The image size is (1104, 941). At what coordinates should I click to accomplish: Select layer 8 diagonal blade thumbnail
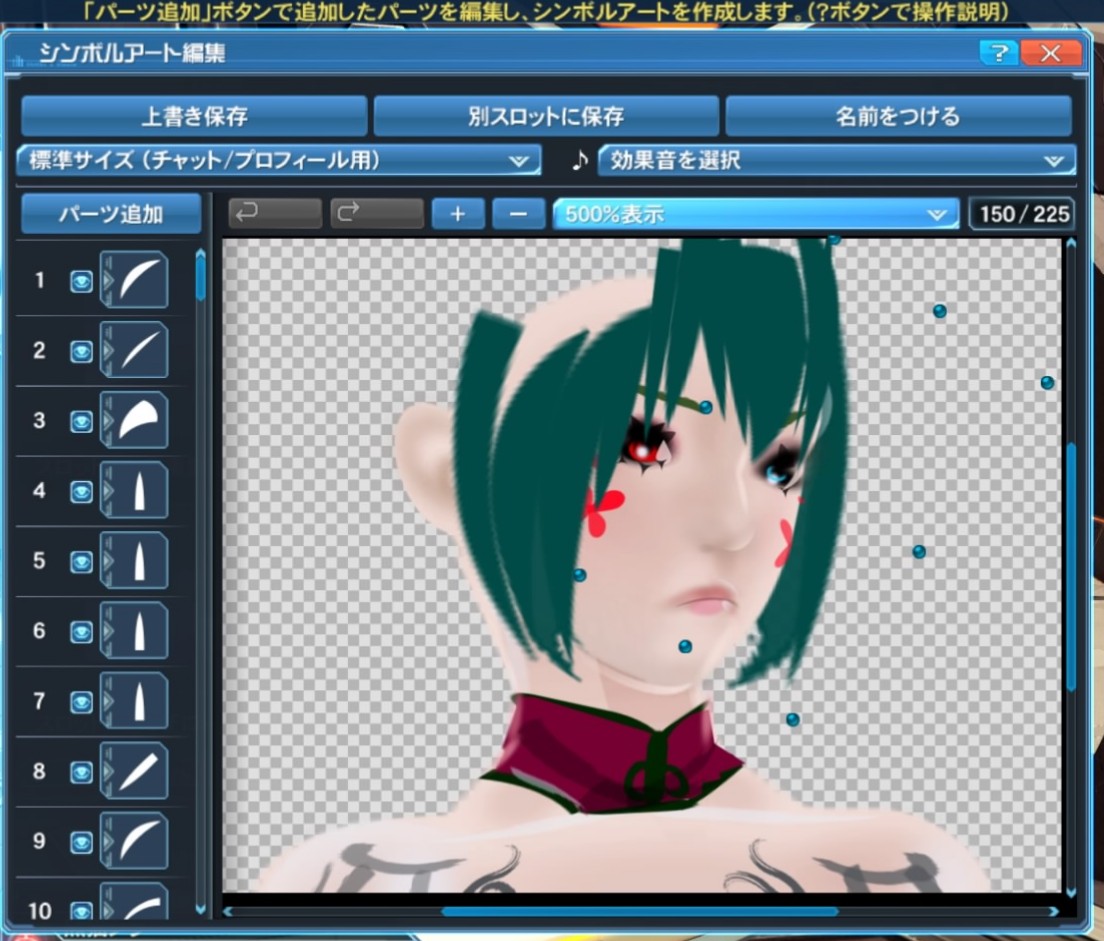[x=134, y=770]
